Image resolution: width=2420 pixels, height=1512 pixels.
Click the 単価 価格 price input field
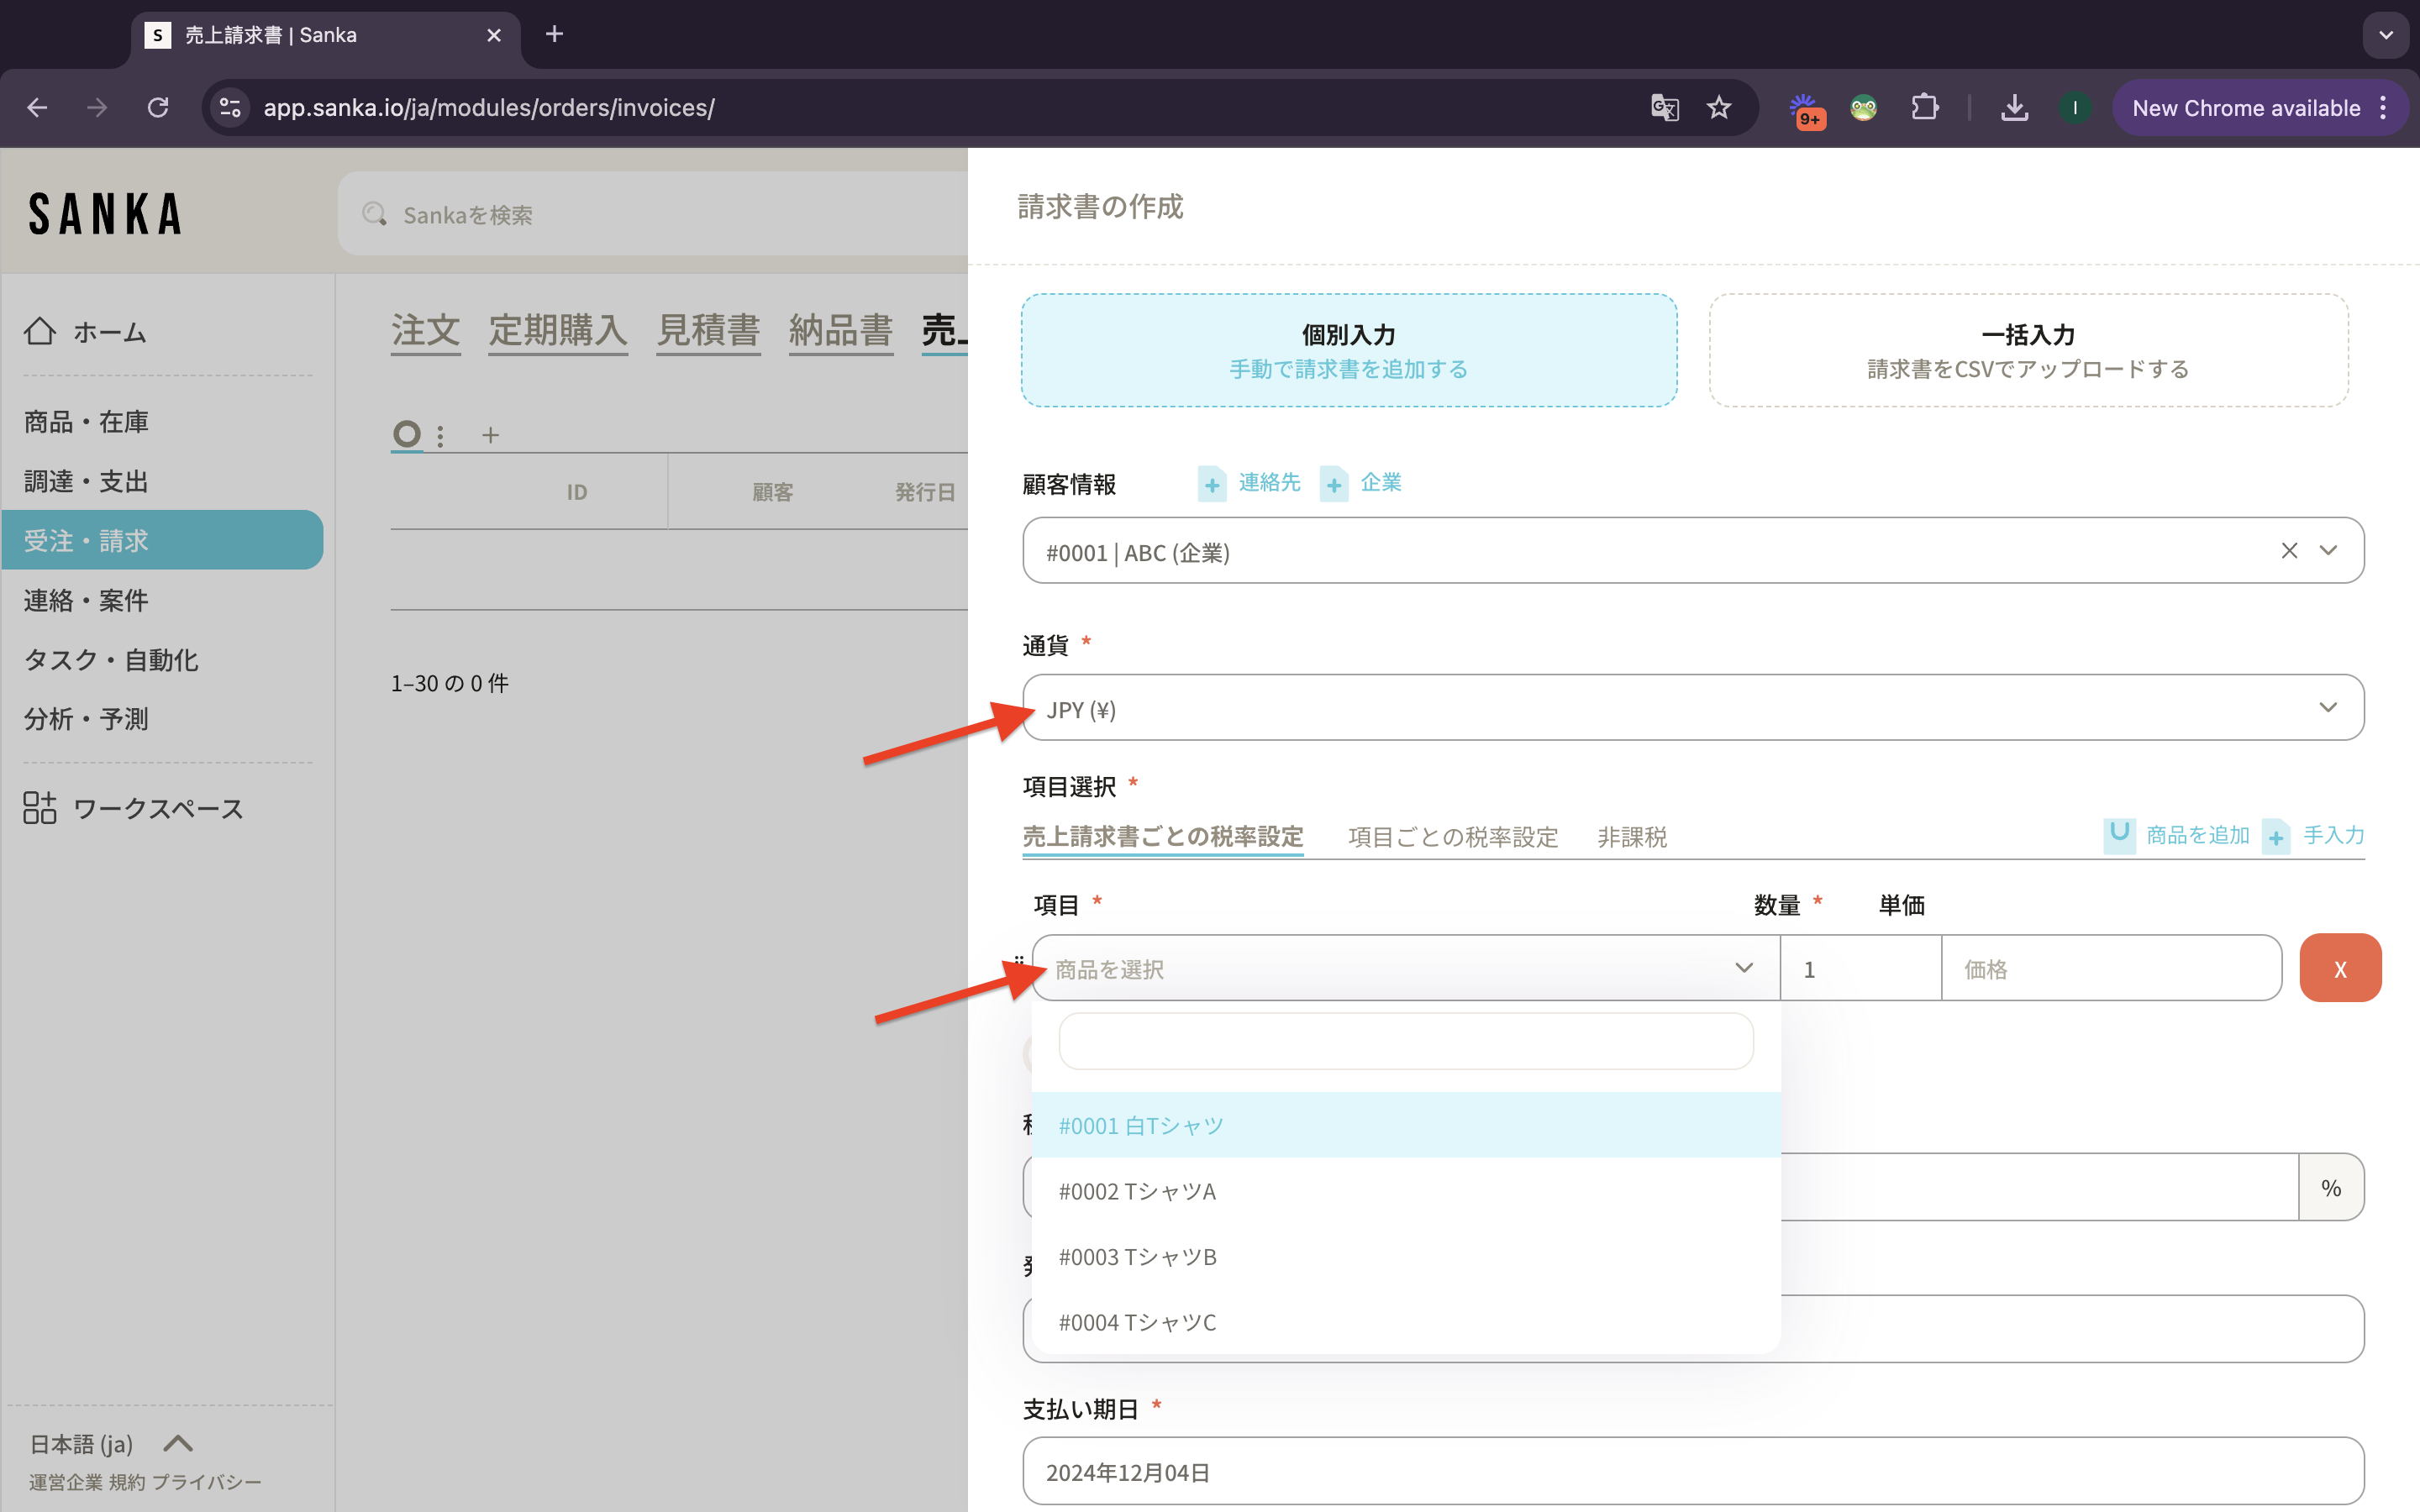click(x=2110, y=968)
